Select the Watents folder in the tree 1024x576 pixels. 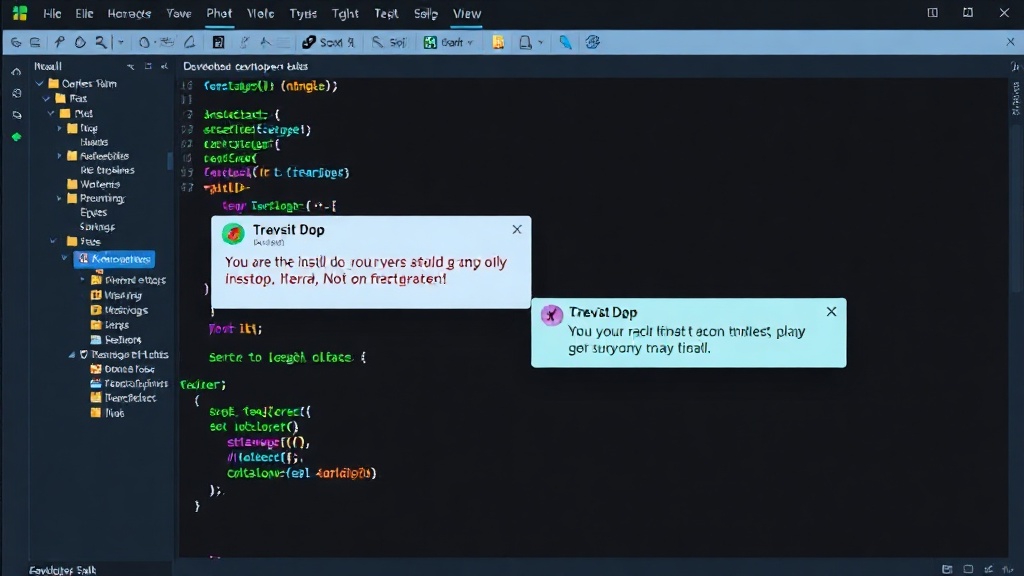(x=93, y=184)
